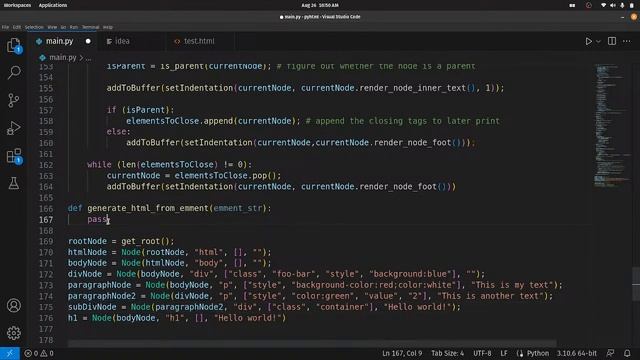Run the Python file with play button
Screen dimensions: 640x360
point(589,41)
